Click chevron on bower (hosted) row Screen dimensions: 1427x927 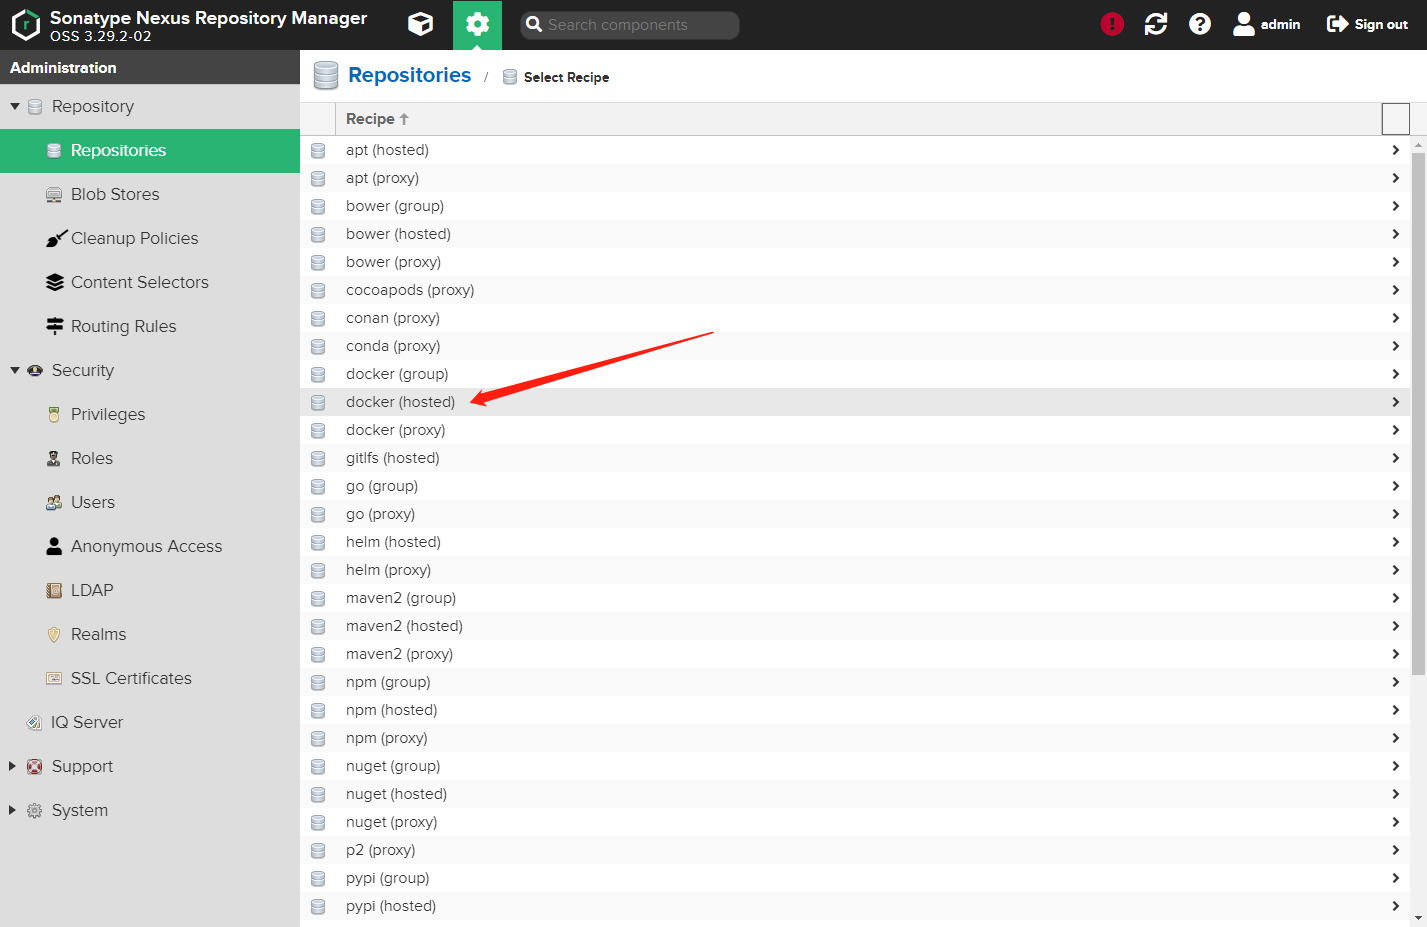point(1395,234)
